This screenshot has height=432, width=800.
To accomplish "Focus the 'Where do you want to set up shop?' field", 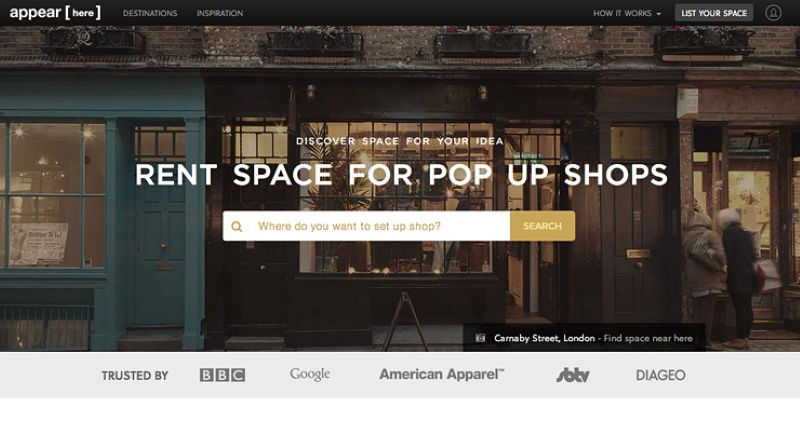I will (x=380, y=226).
